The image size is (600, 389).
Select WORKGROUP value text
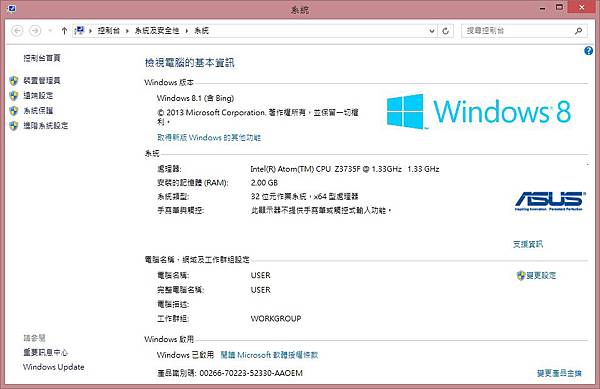pos(276,318)
